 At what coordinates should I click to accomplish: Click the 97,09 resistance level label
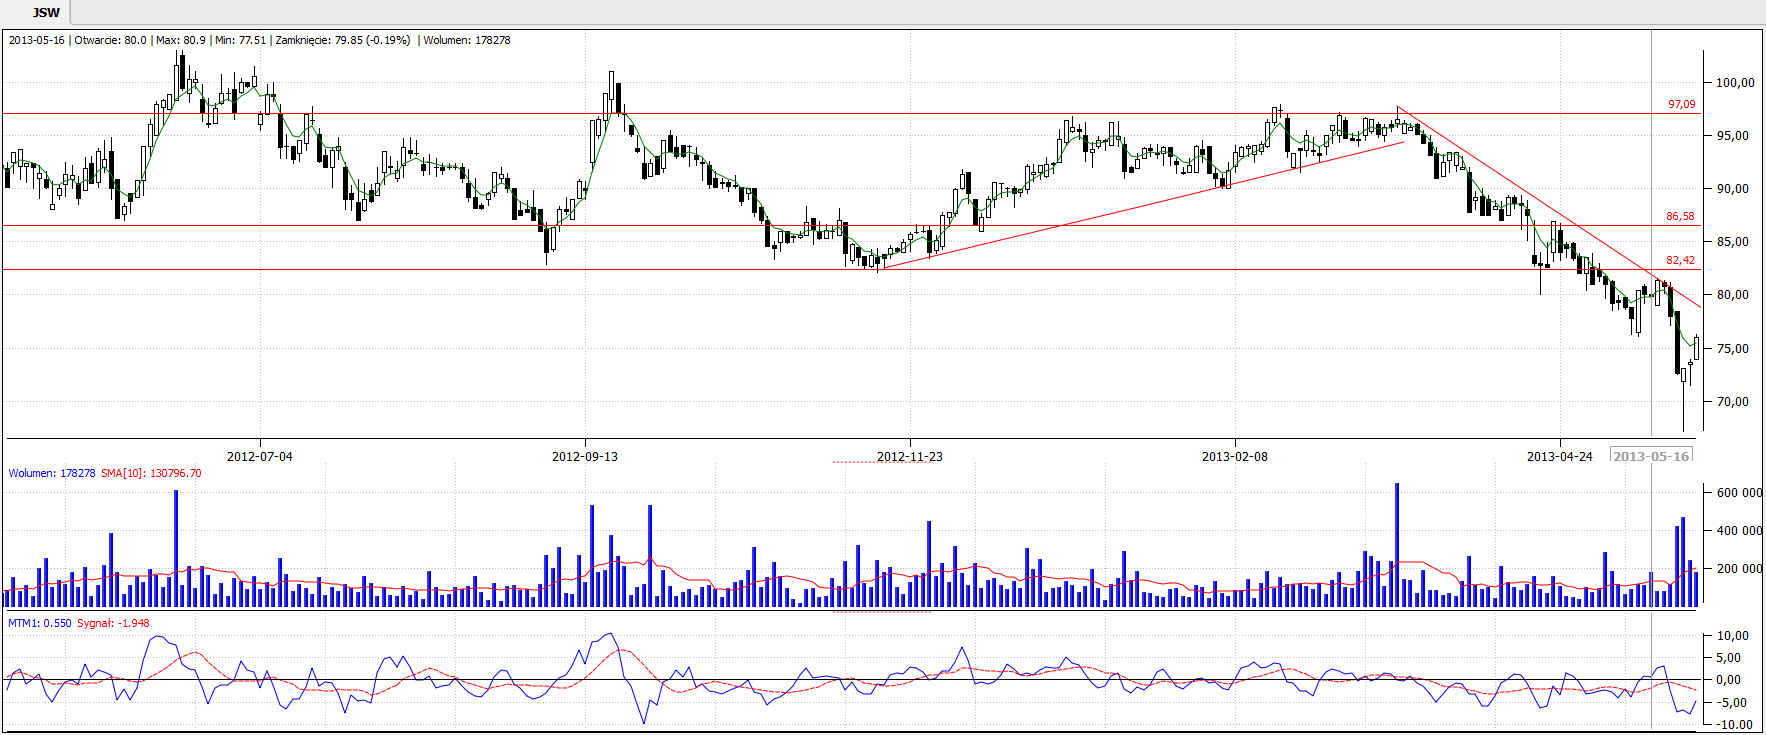coord(1681,104)
